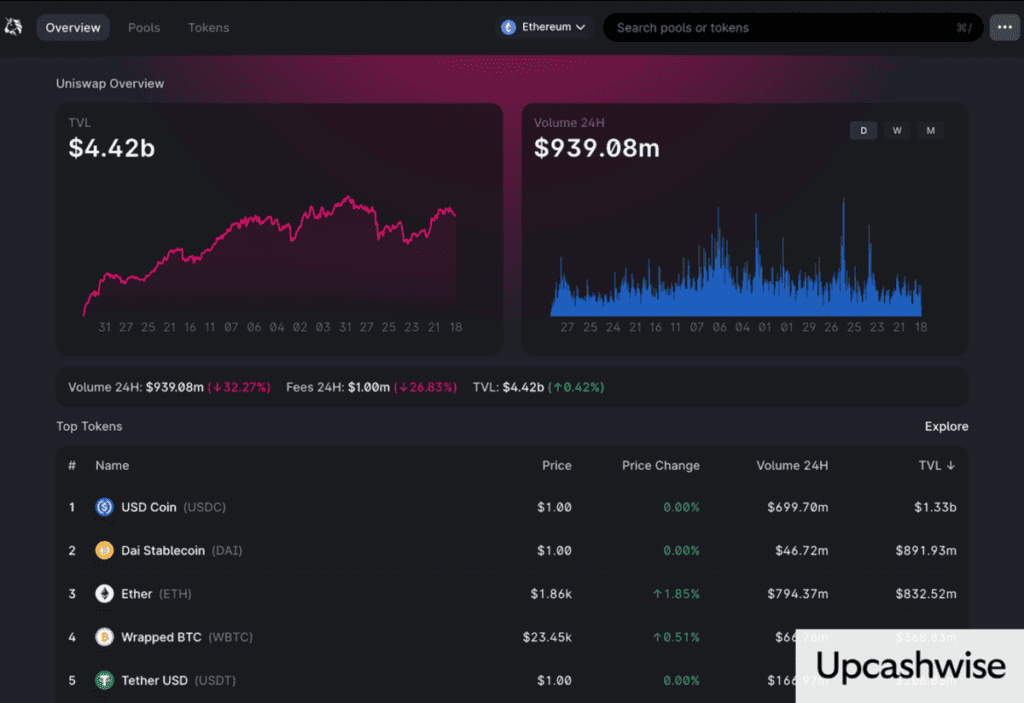Click the Tether USD token icon
The image size is (1024, 703).
(104, 680)
